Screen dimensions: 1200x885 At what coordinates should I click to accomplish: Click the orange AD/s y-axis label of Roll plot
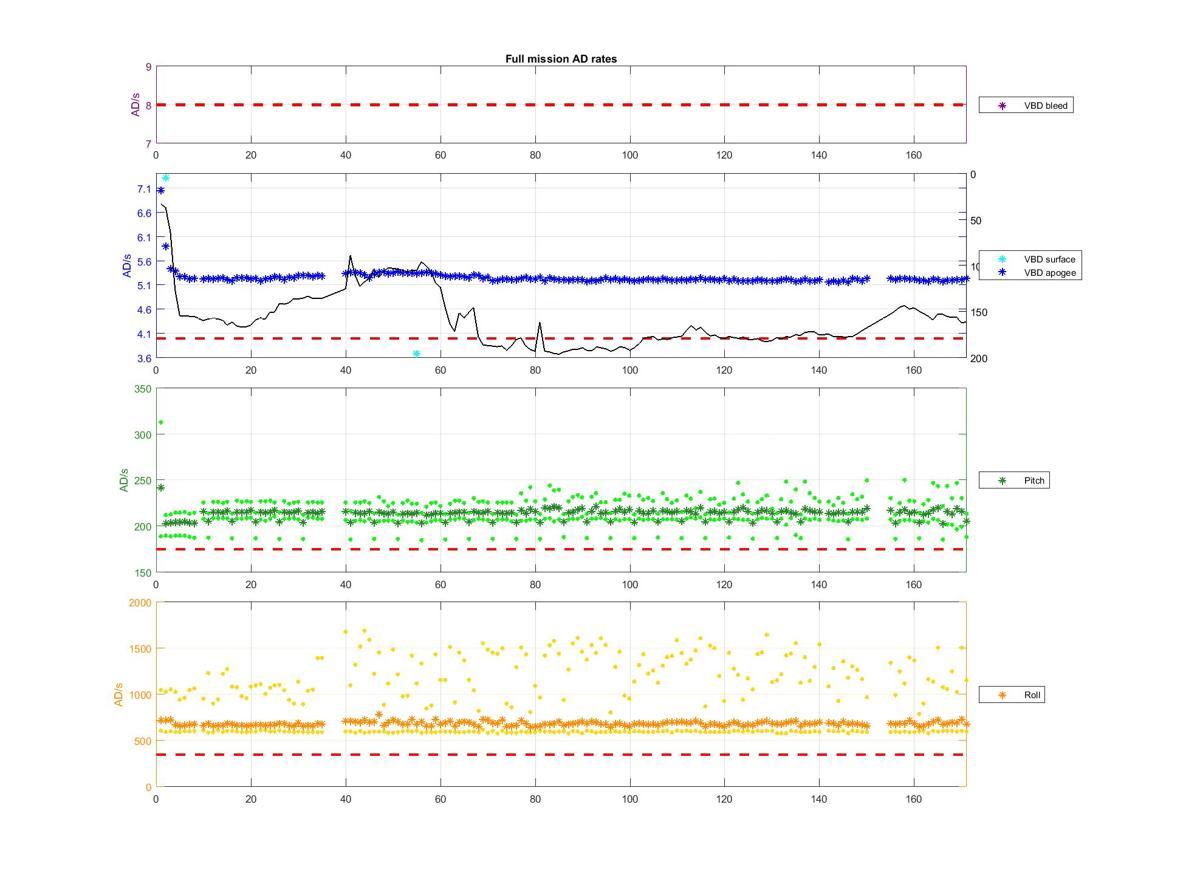(119, 694)
